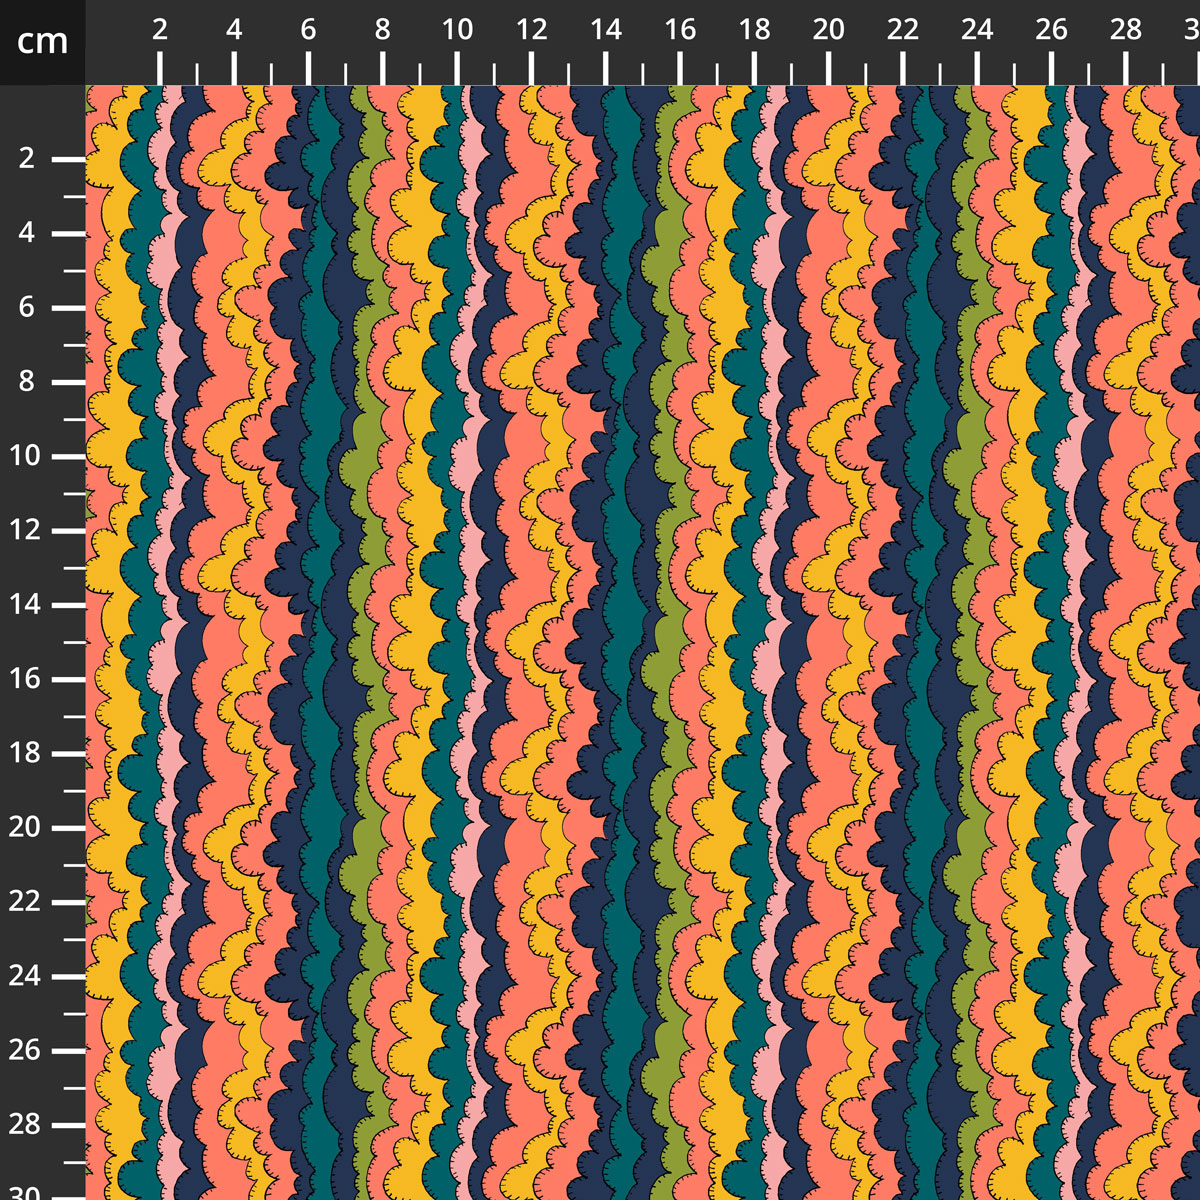The width and height of the screenshot is (1200, 1200).
Task: Click the 26 mark on the top ruler
Action: point(1051,30)
